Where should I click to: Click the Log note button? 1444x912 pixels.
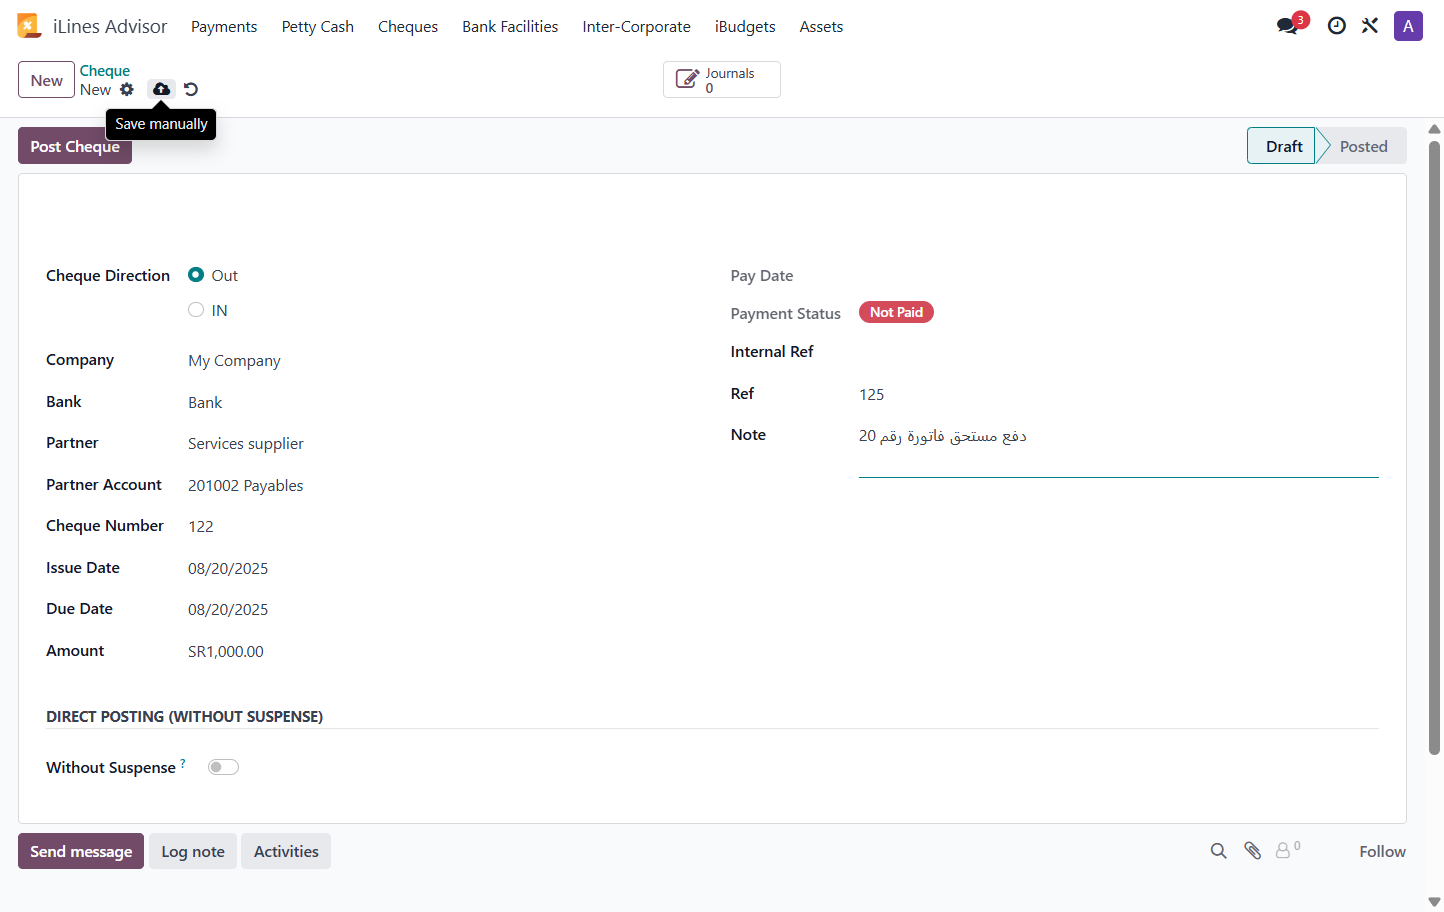193,851
